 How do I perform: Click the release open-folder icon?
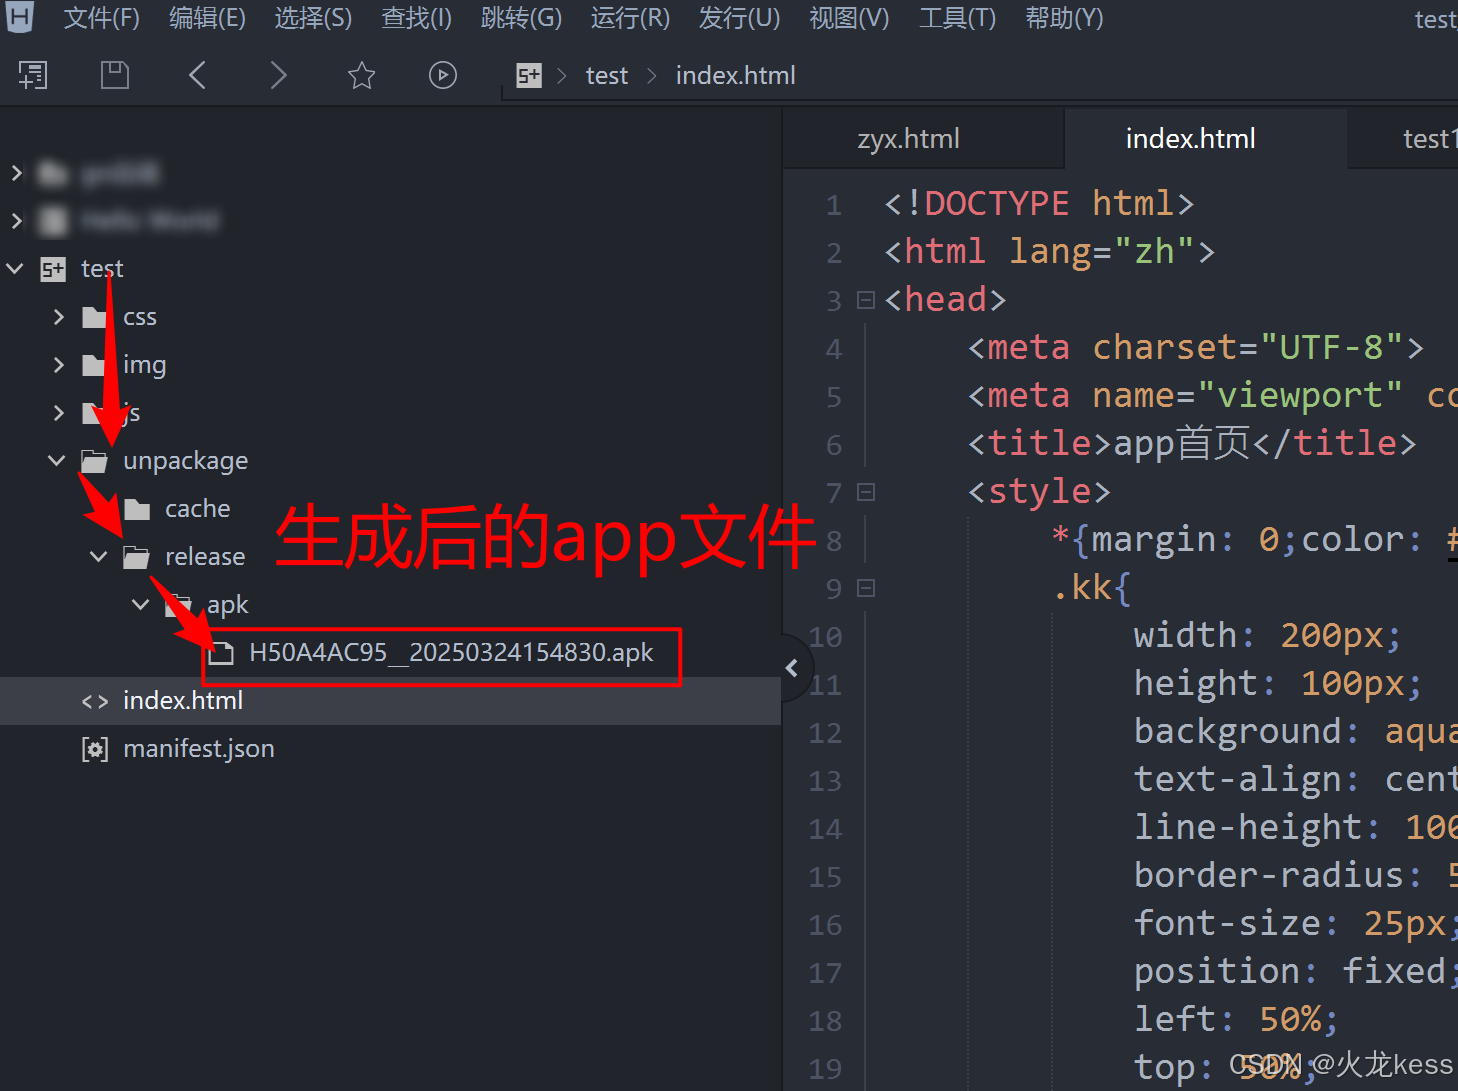137,557
